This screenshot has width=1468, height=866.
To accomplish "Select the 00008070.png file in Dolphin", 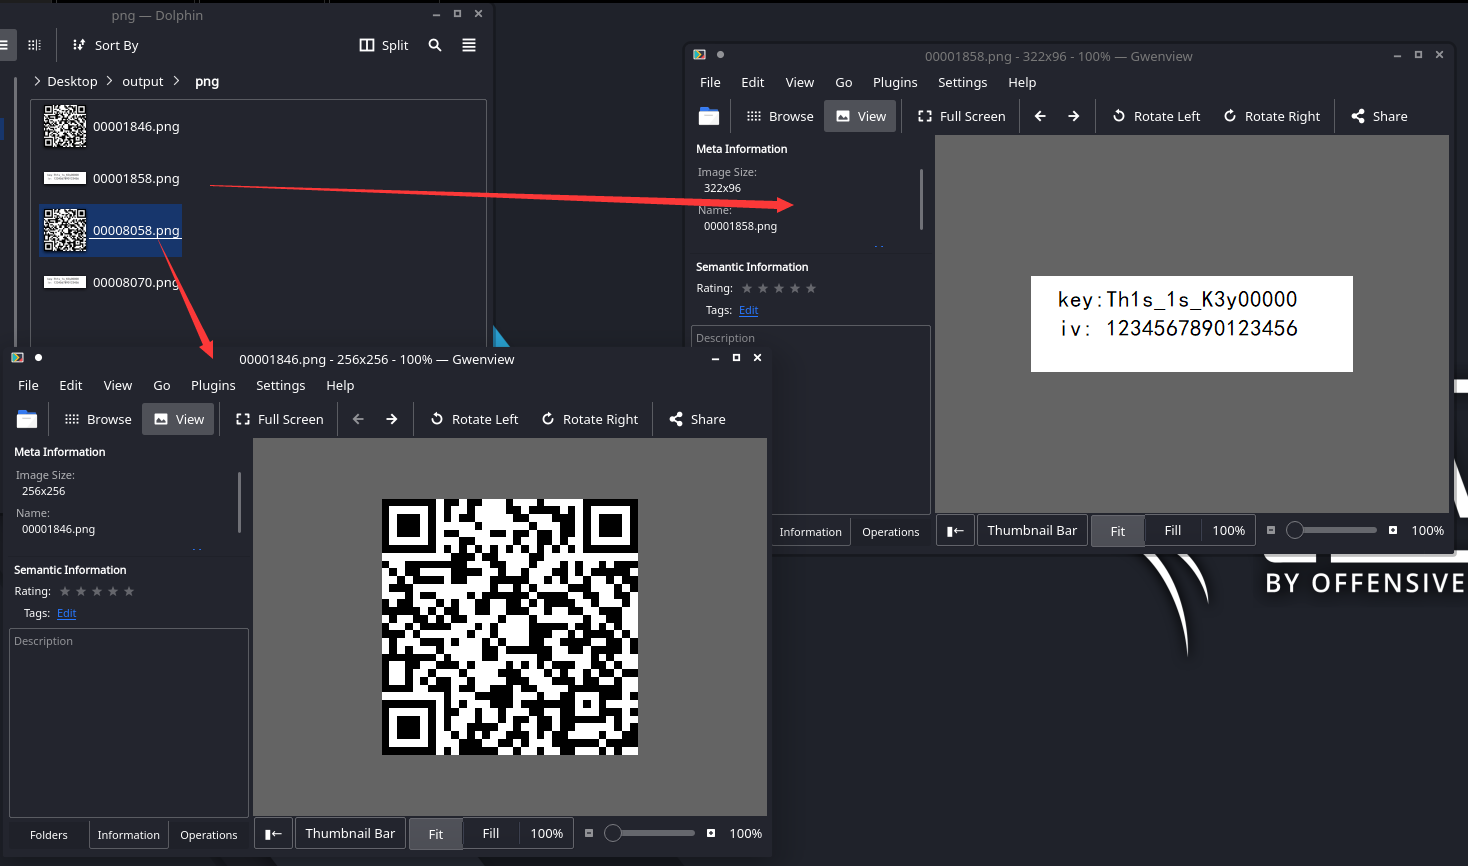I will (x=136, y=282).
